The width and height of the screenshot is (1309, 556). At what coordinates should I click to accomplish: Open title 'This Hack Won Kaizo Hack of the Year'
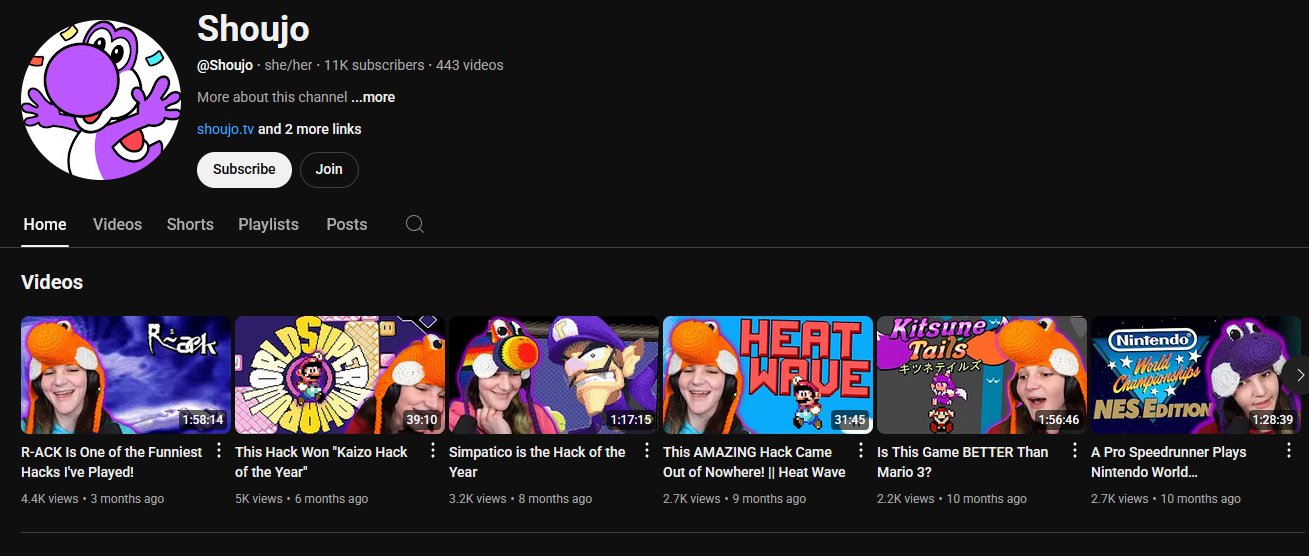pos(321,462)
